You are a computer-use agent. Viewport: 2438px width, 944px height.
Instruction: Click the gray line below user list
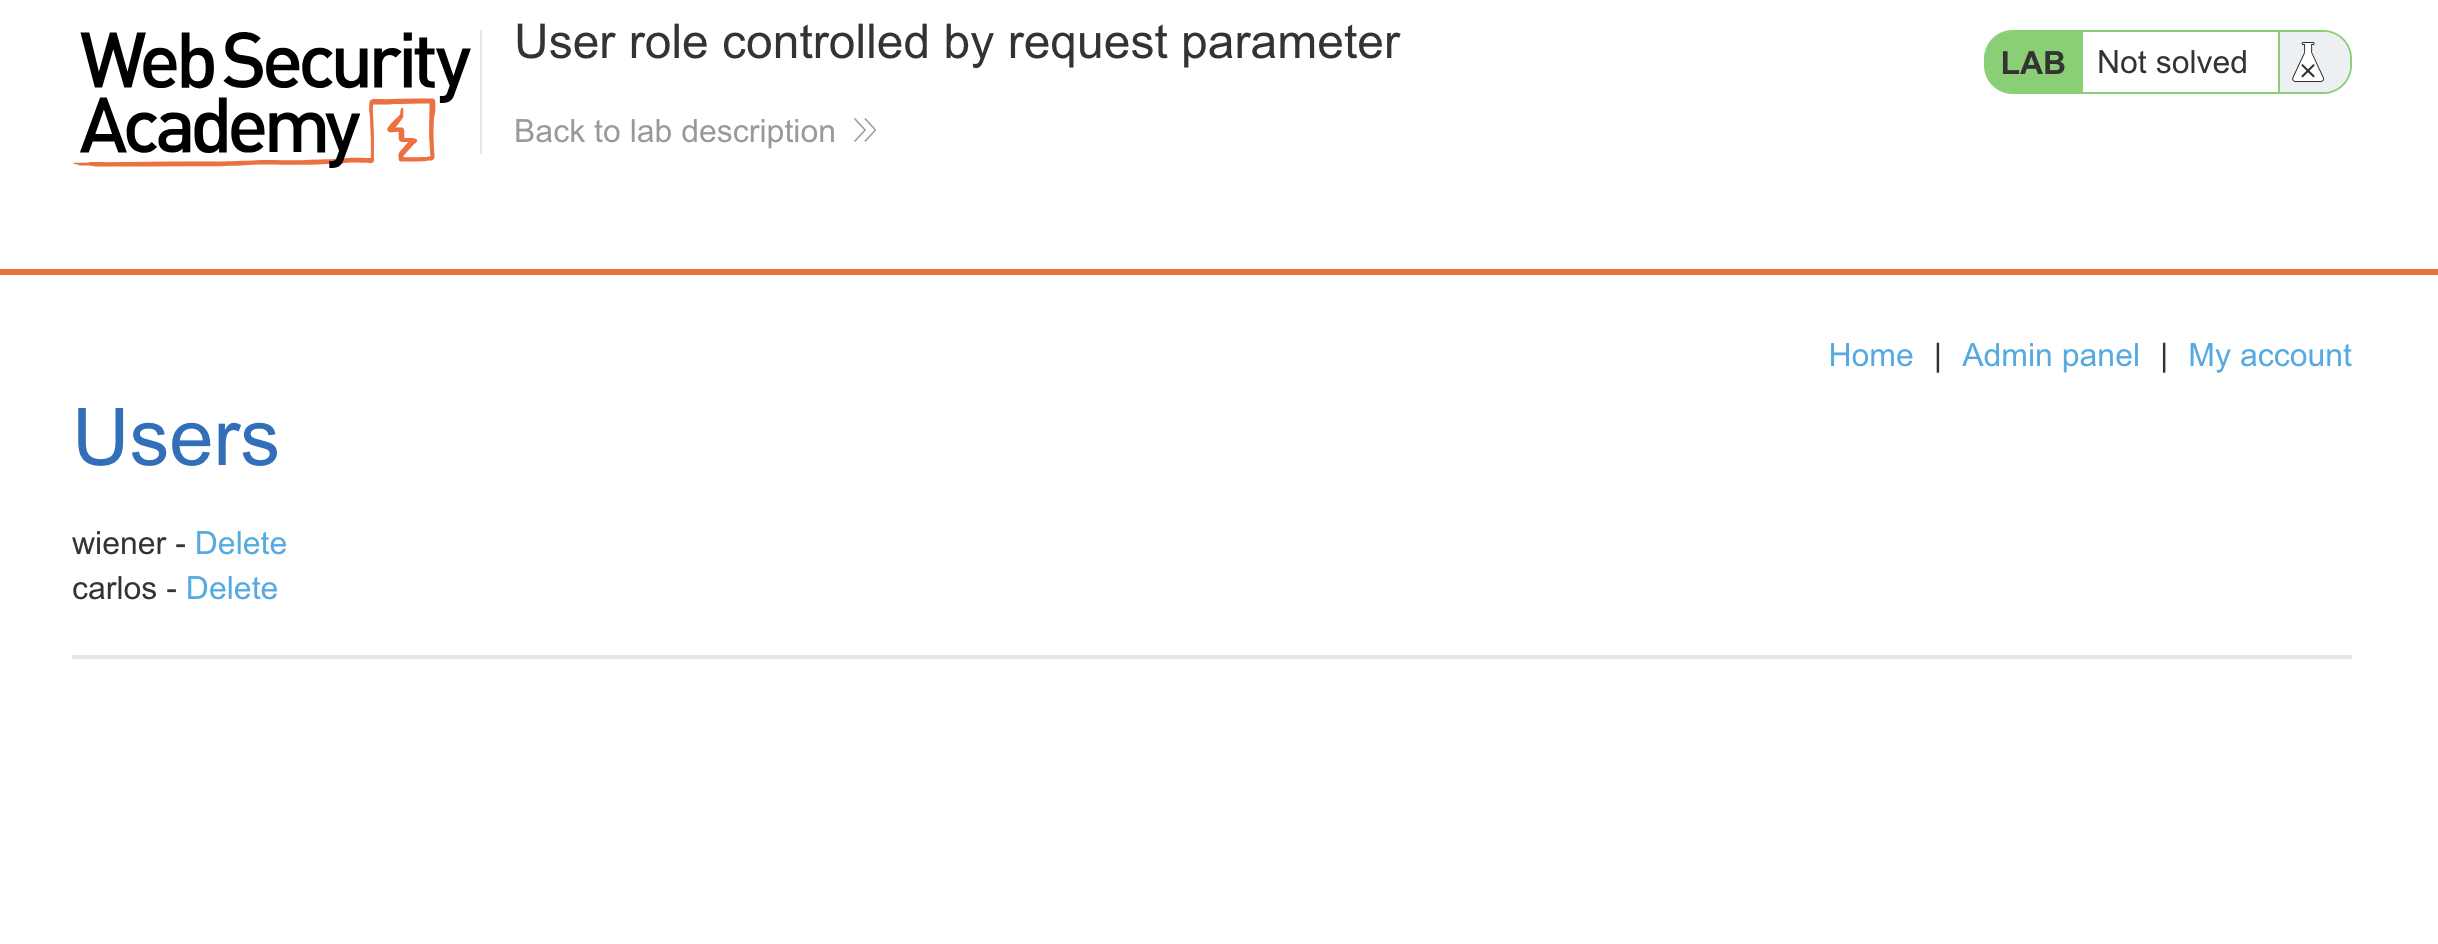[x=1211, y=657]
